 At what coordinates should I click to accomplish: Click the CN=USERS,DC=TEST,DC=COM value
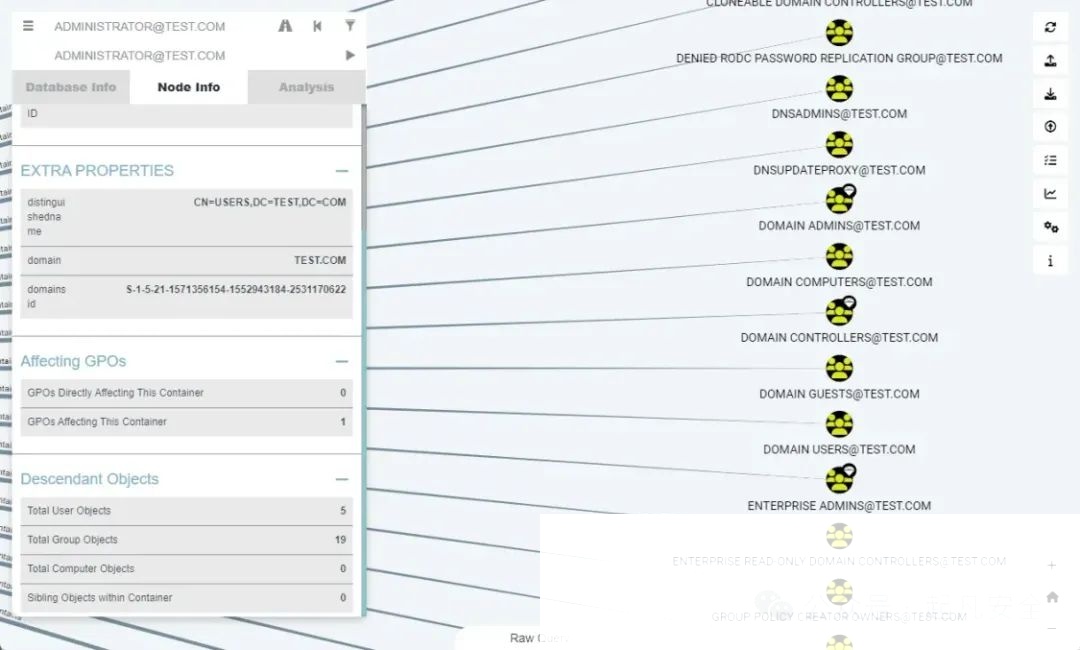[270, 202]
